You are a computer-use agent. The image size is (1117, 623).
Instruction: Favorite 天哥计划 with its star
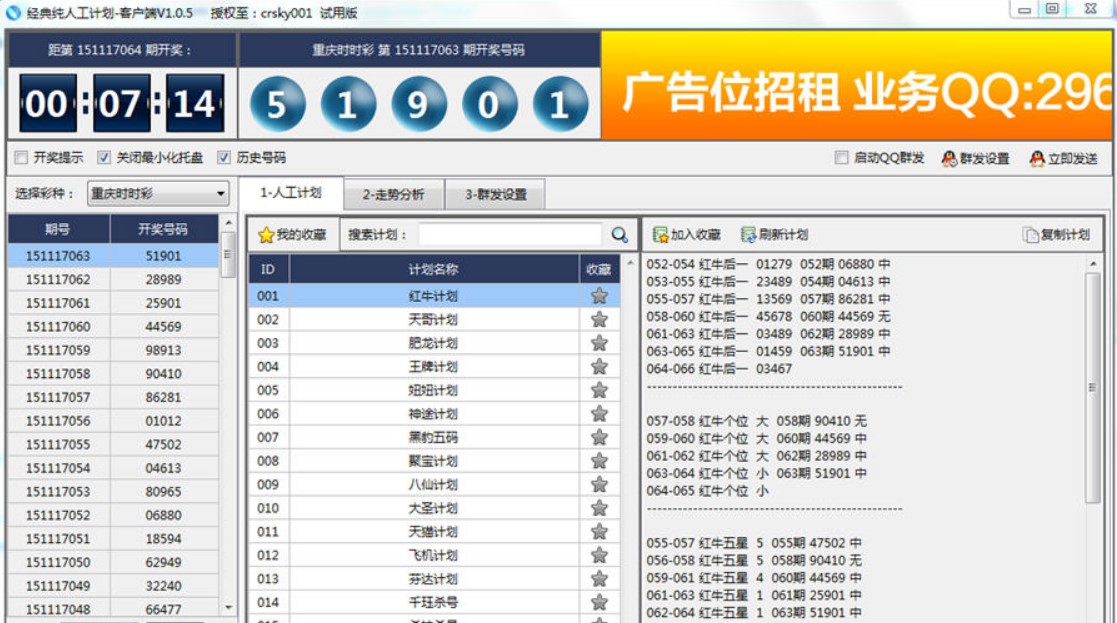coord(599,319)
